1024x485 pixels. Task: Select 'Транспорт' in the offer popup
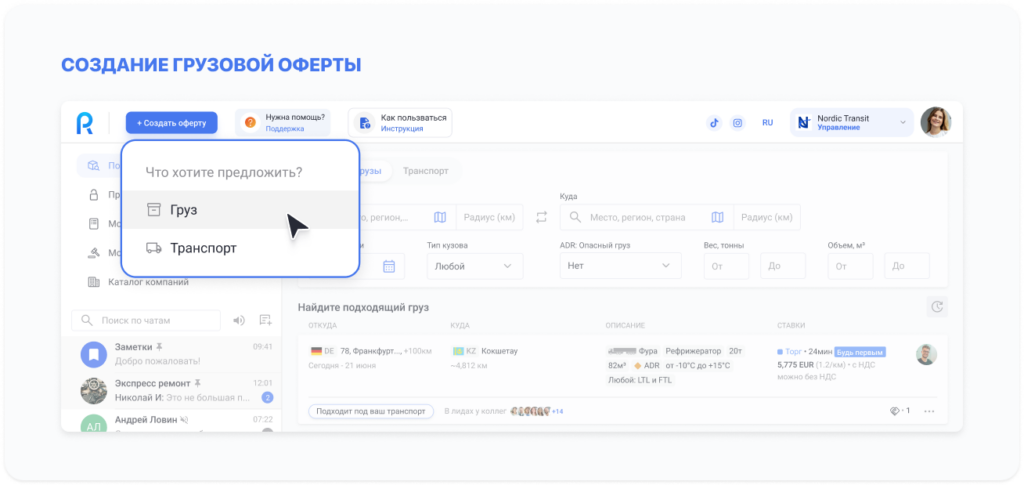(x=240, y=248)
